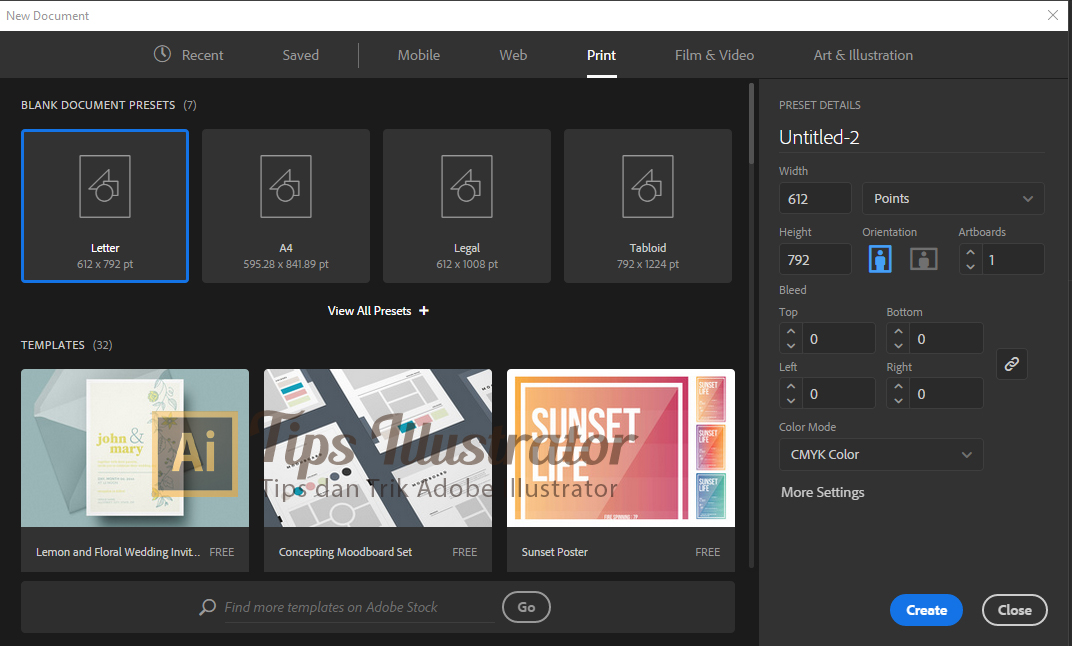Open the Sunset Poster template thumbnail
Viewport: 1072px width, 646px height.
coord(620,447)
